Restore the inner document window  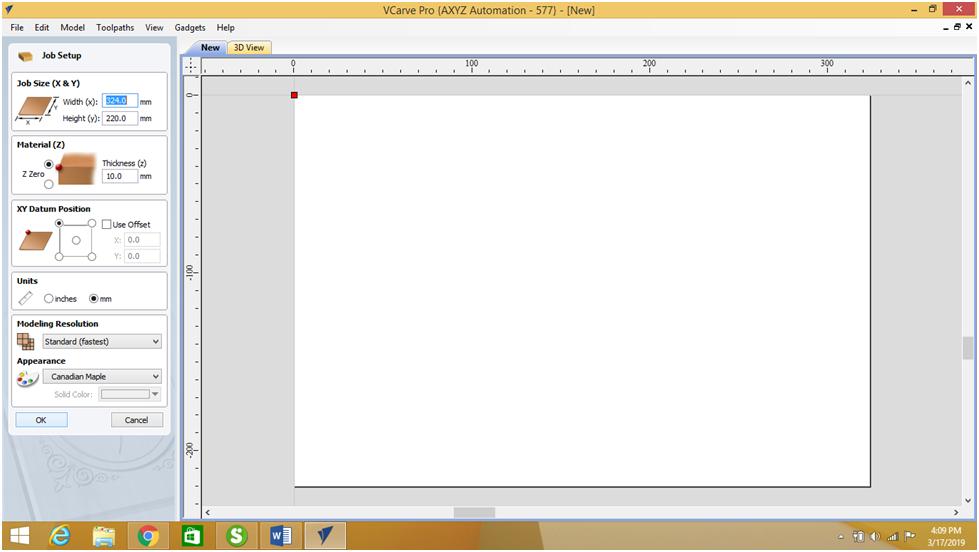957,27
